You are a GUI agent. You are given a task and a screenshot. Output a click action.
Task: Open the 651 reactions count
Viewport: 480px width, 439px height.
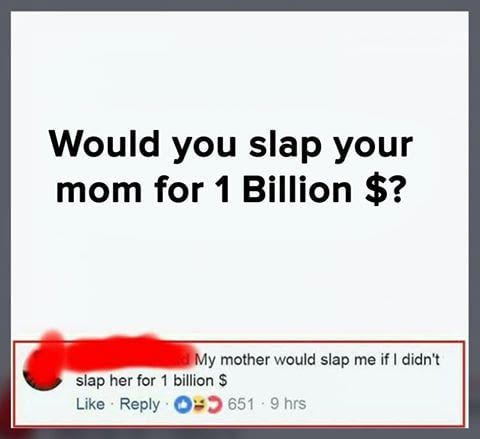point(241,404)
